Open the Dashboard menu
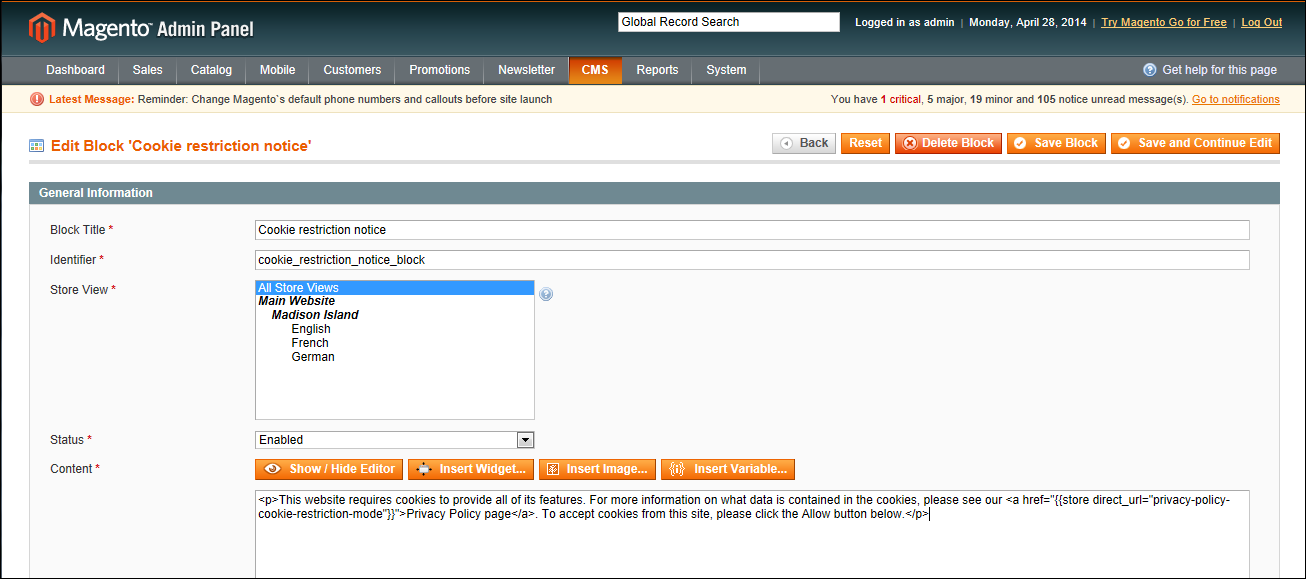 (75, 70)
